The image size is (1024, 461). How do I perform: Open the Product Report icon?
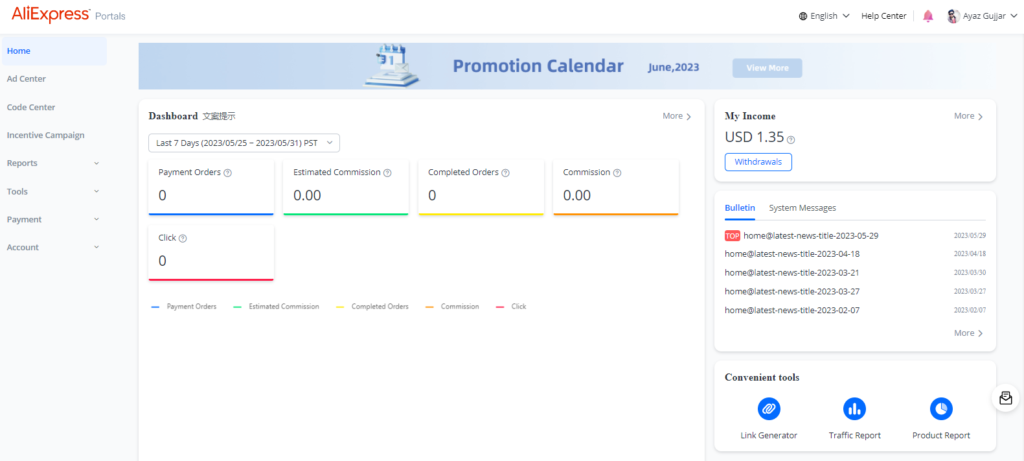coord(941,409)
